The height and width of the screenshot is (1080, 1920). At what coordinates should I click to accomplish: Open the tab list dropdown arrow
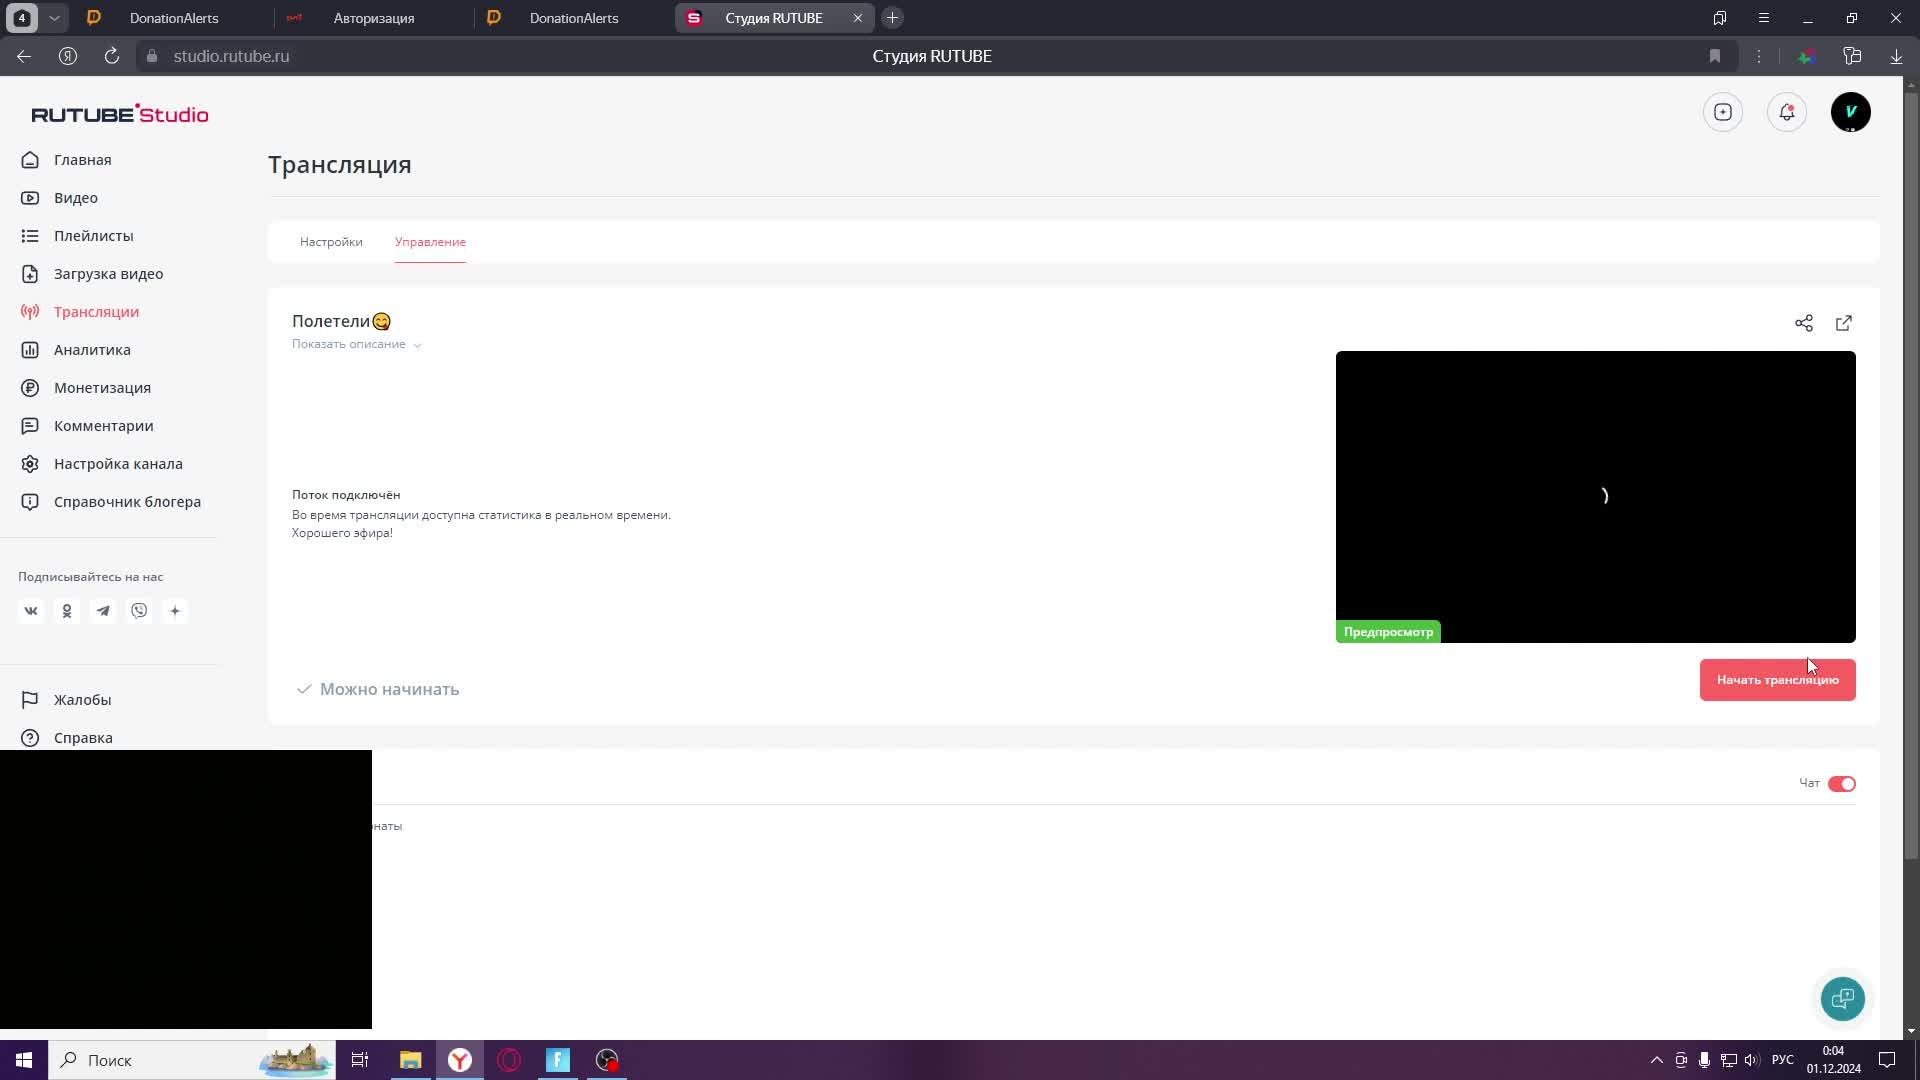pyautogui.click(x=54, y=18)
